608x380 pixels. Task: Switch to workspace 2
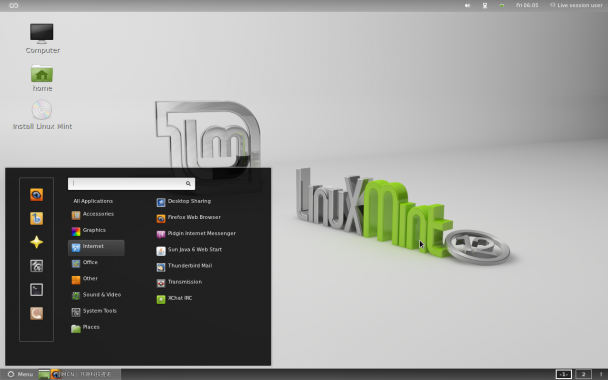pos(583,374)
